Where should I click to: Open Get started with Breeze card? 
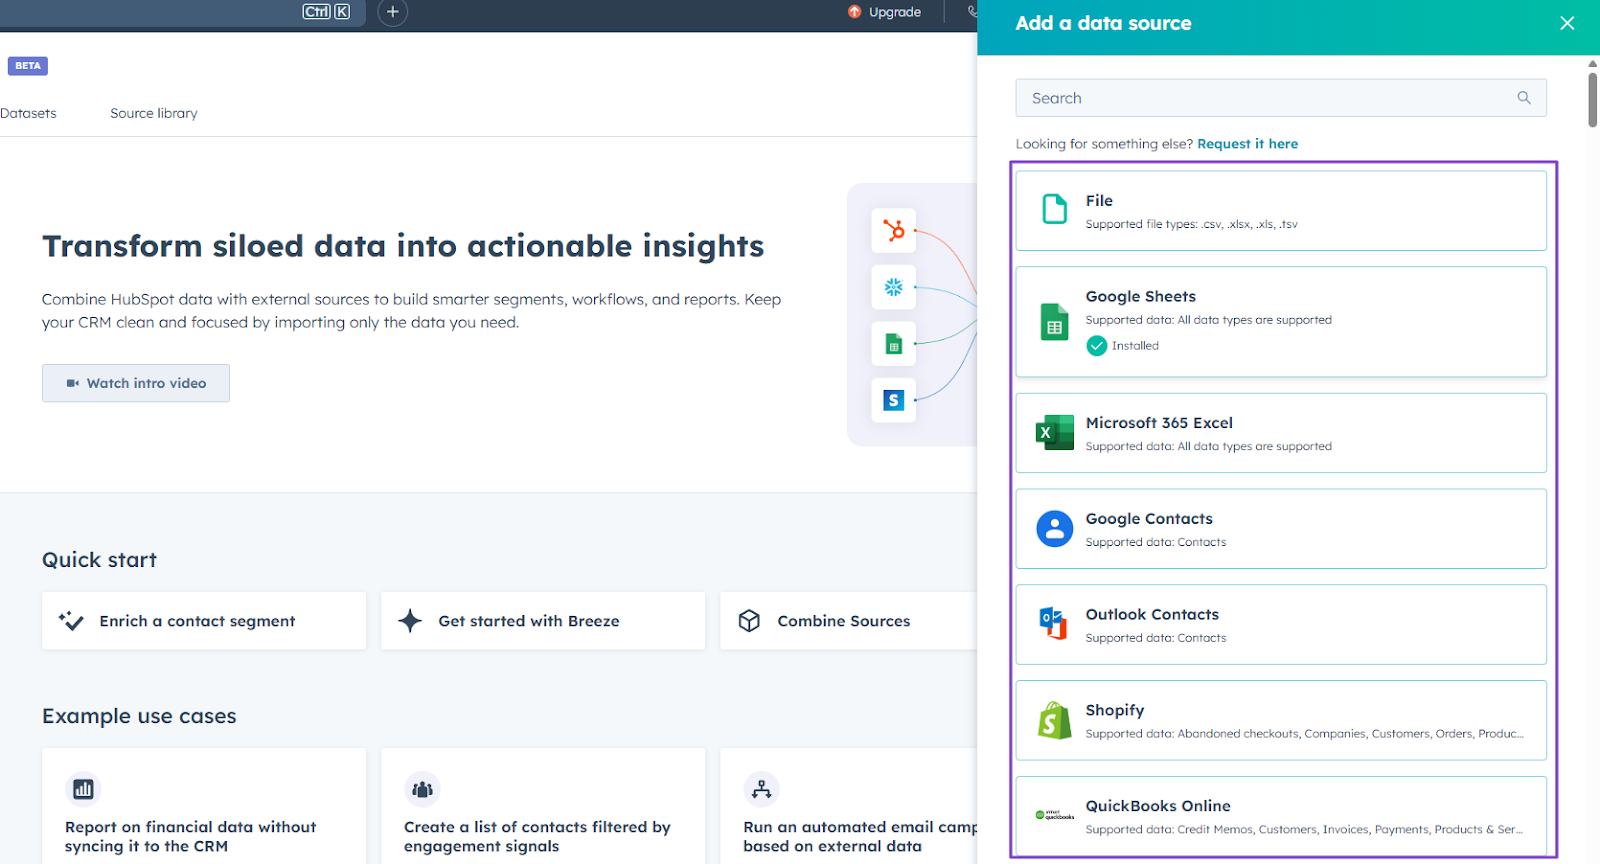point(543,621)
